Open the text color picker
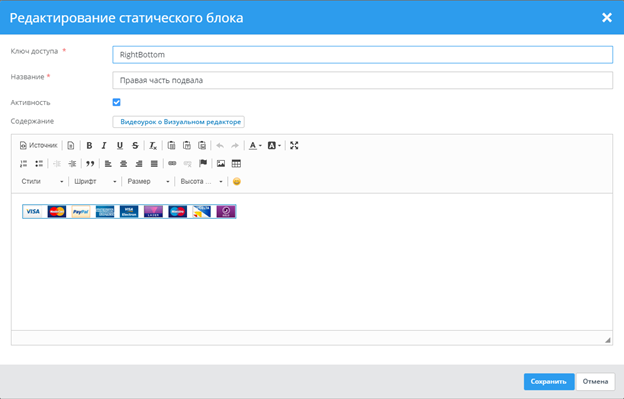Screen dimensions: 624x399 tap(255, 146)
